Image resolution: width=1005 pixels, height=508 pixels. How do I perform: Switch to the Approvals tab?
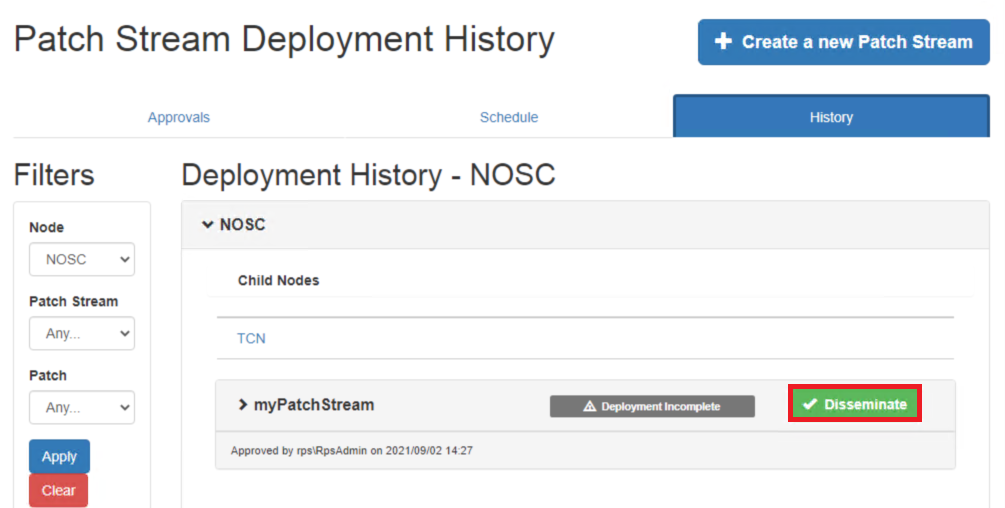tap(179, 117)
